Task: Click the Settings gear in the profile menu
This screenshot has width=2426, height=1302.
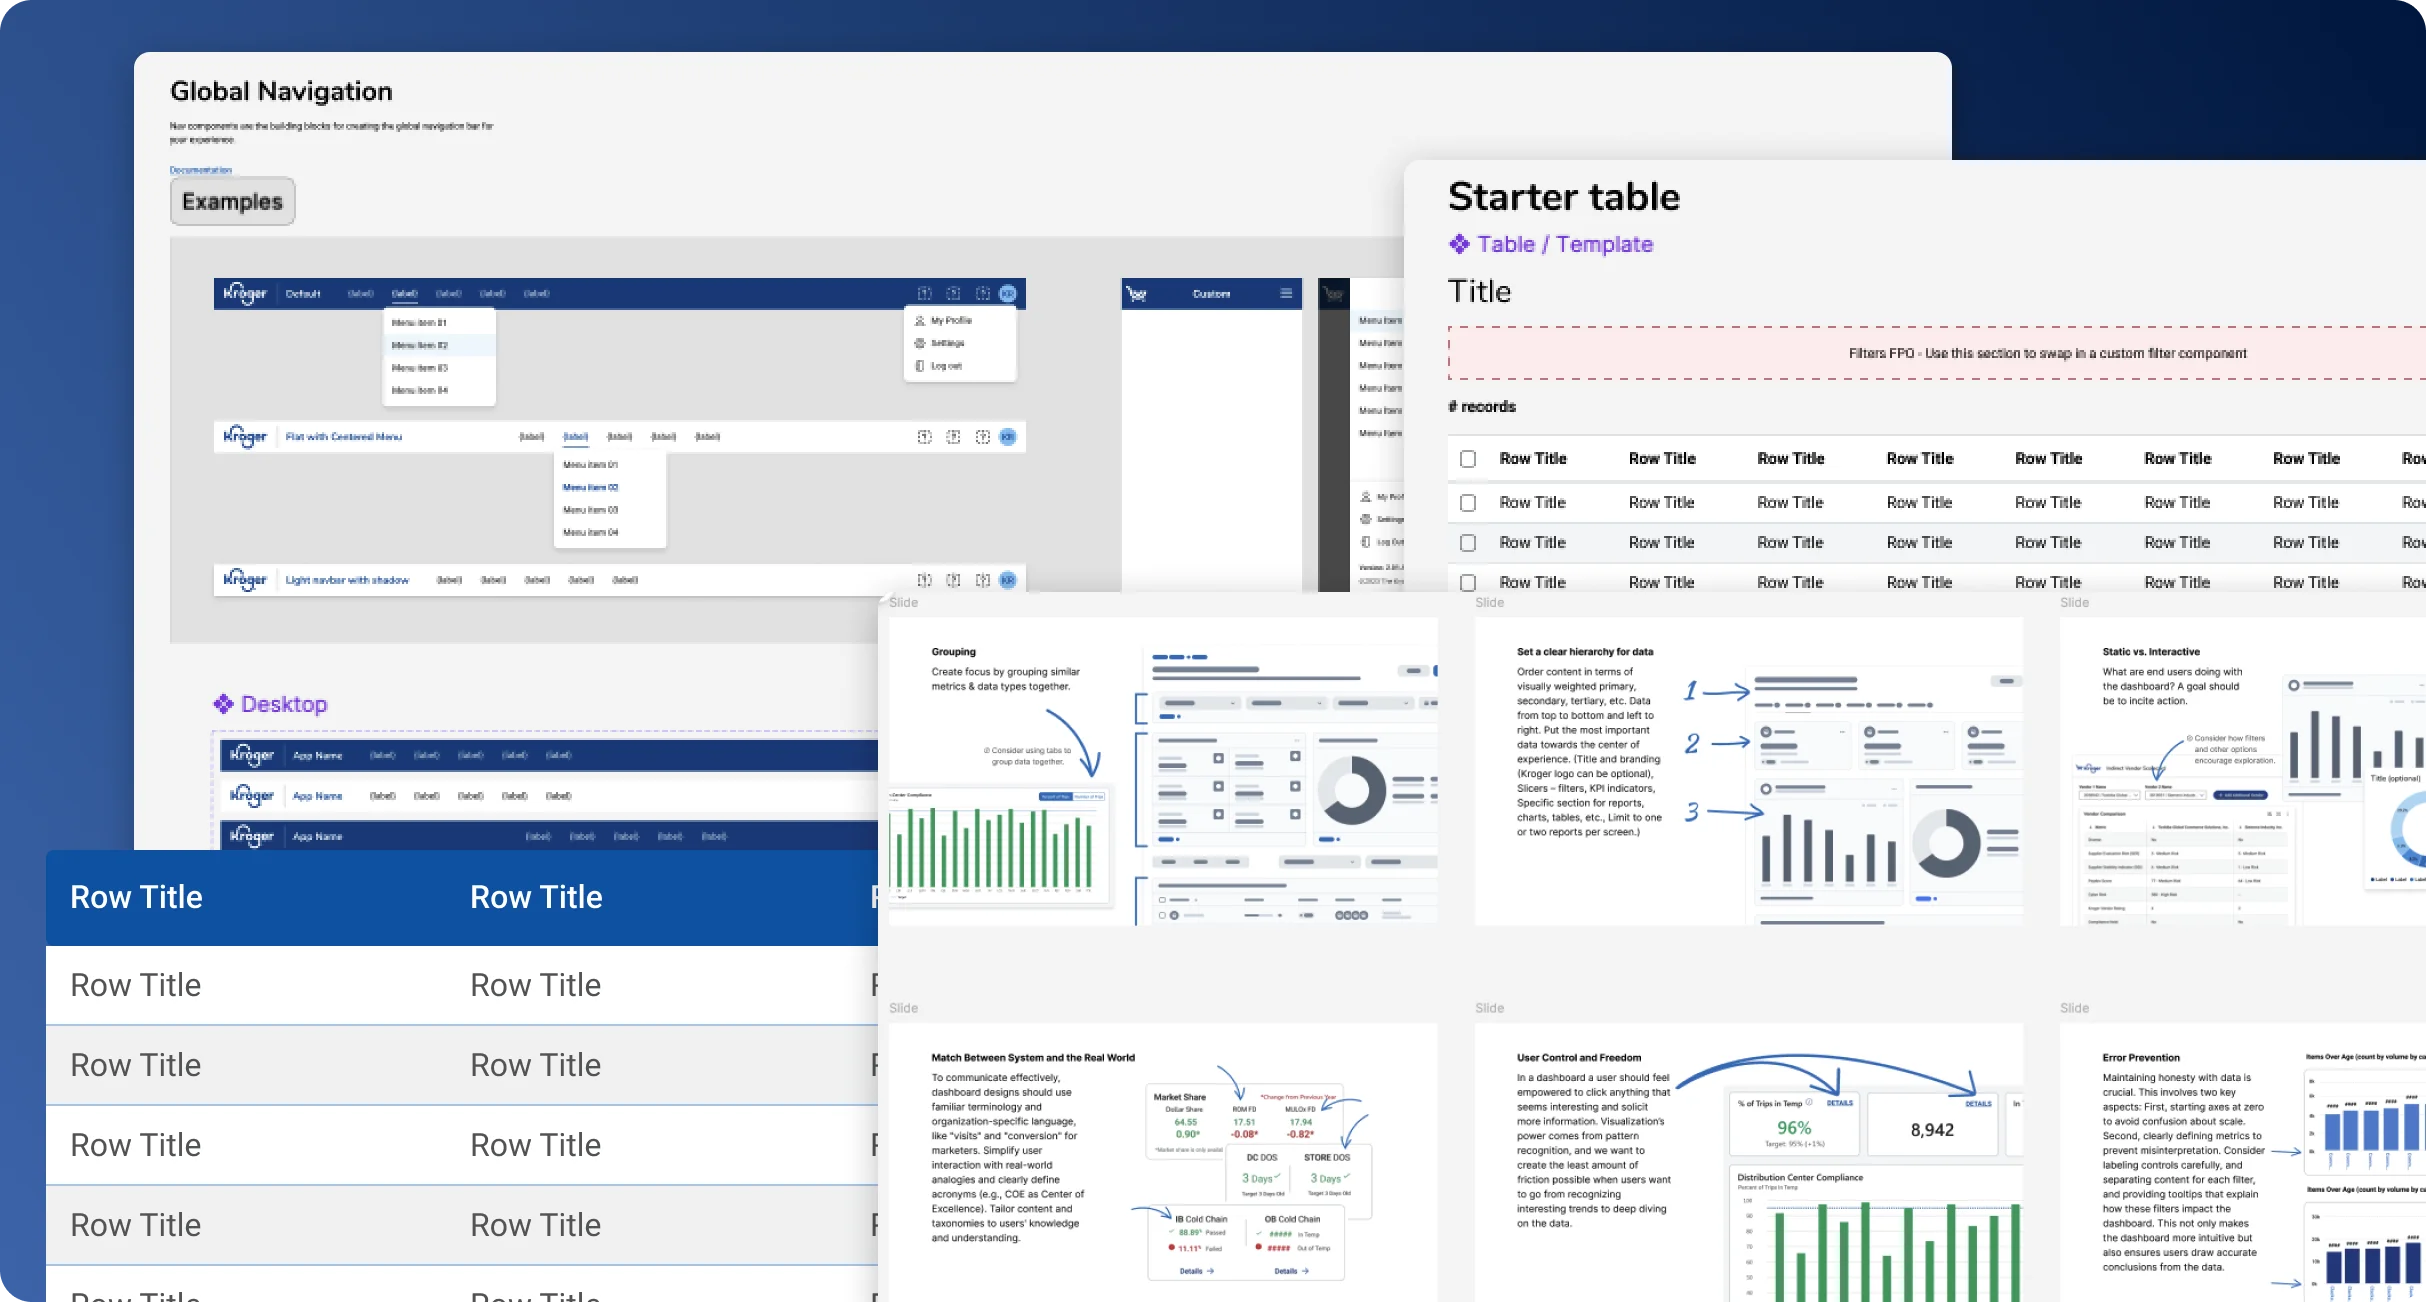Action: 920,343
